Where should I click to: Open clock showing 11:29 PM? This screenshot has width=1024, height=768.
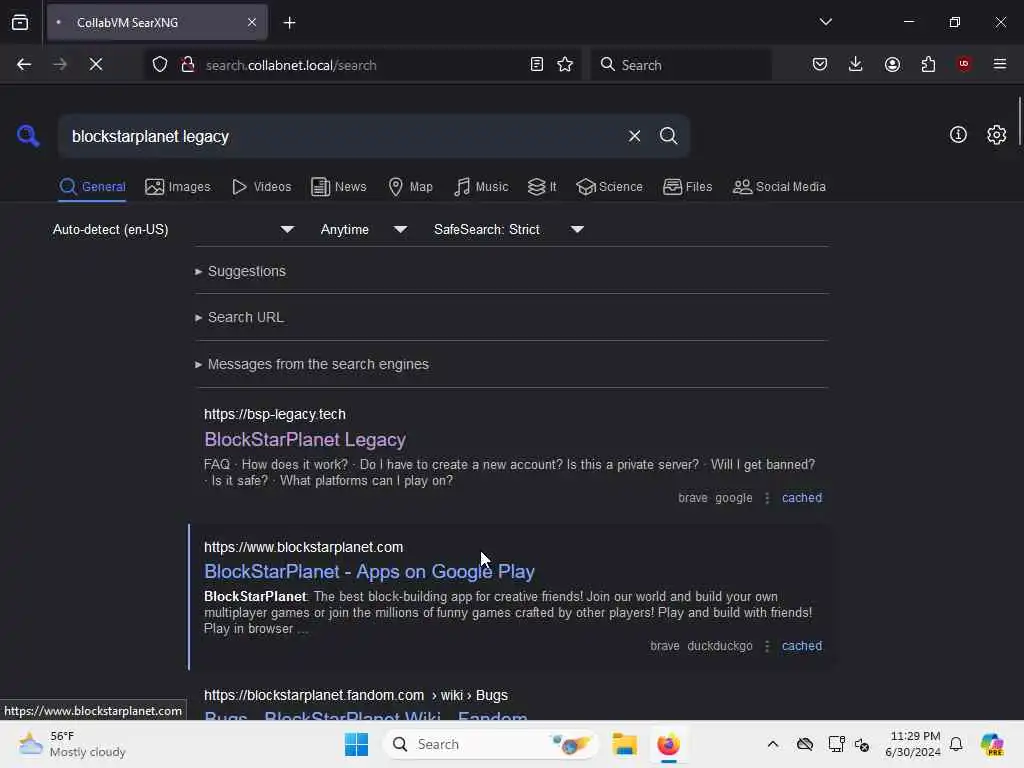coord(913,744)
